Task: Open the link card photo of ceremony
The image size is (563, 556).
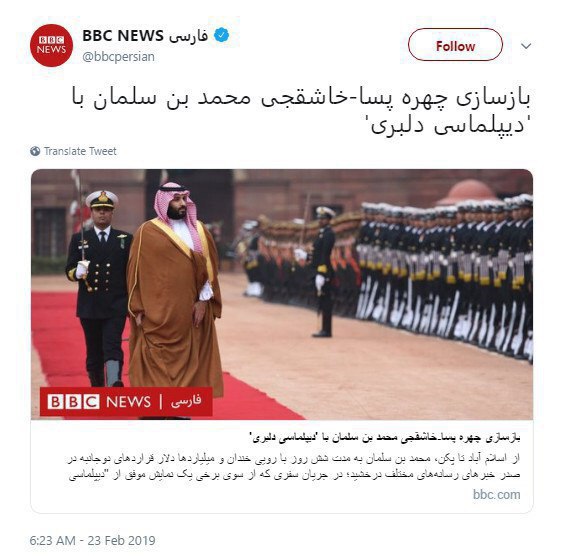Action: point(282,294)
